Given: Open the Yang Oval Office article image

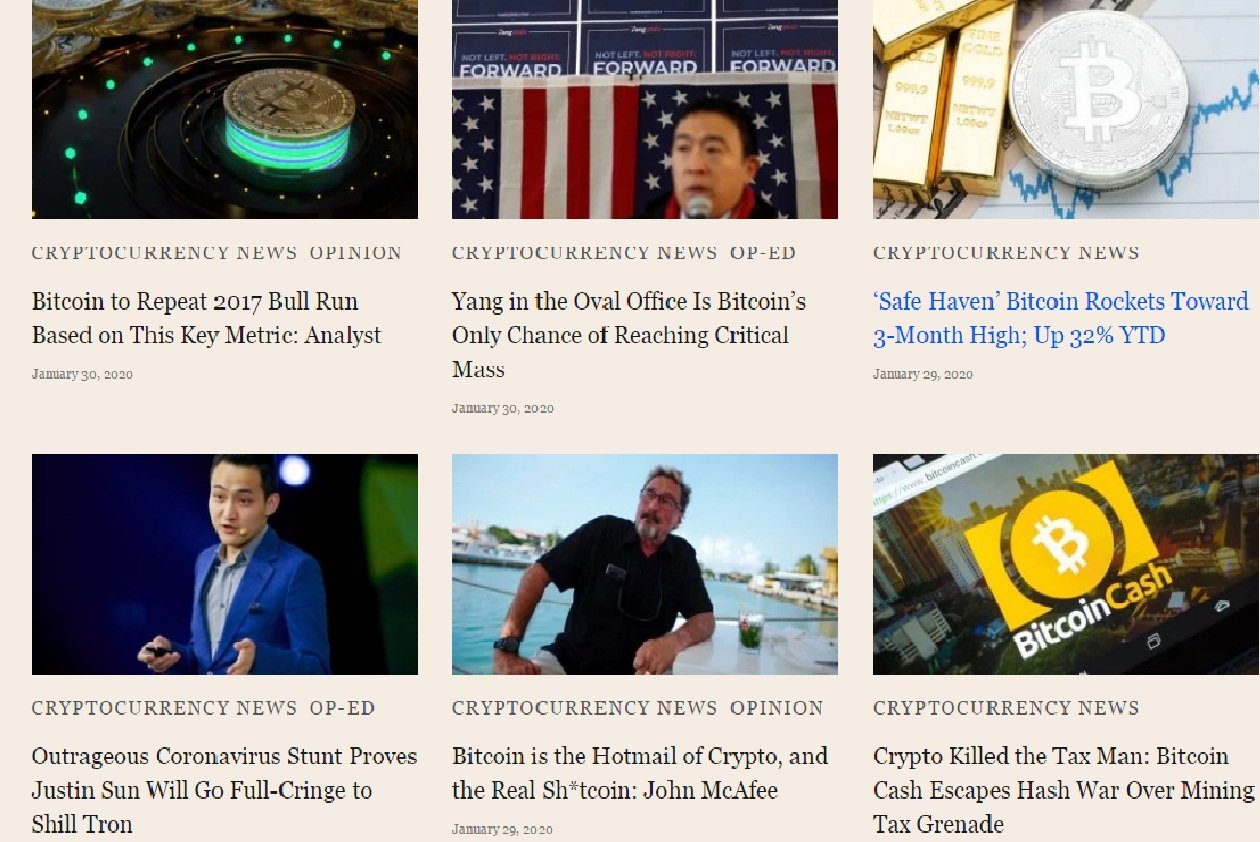Looking at the screenshot, I should 645,109.
